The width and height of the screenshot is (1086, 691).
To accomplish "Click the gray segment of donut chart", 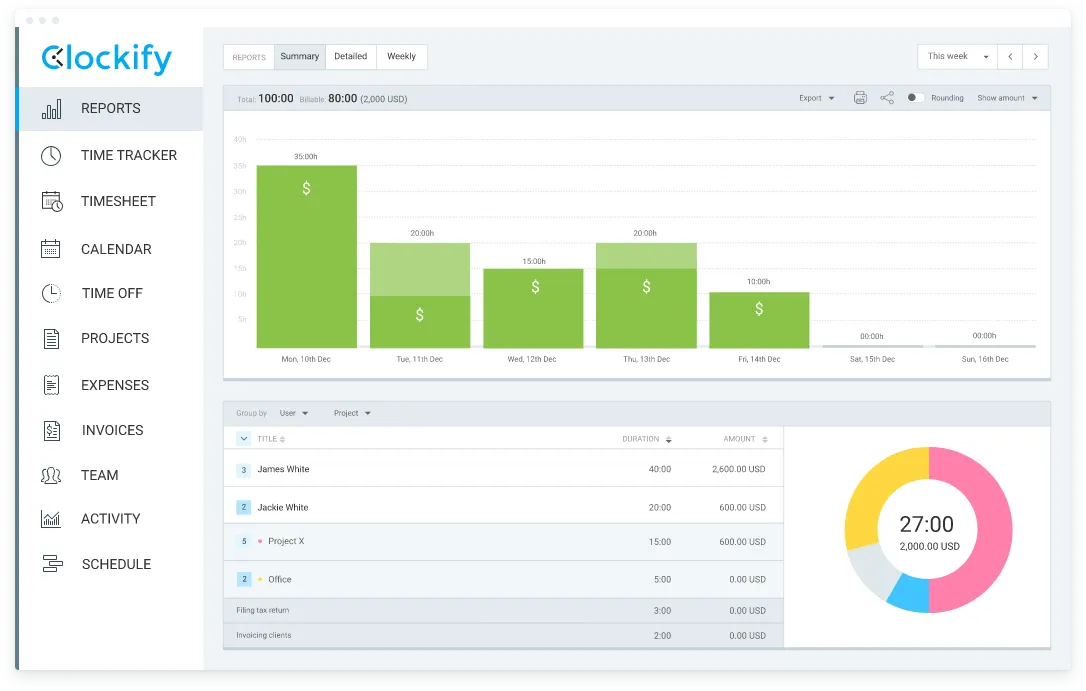I will [870, 568].
